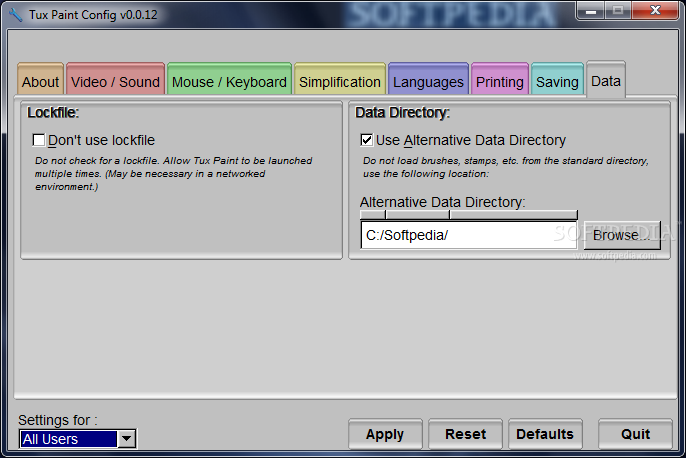This screenshot has height=458, width=686.
Task: Switch to the Saving tab
Action: pyautogui.click(x=557, y=79)
